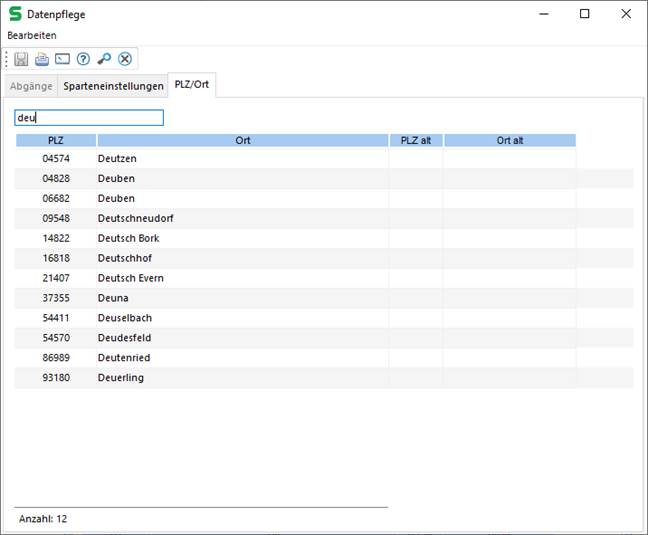The width and height of the screenshot is (648, 535).
Task: Click the search field containing 'deu'
Action: click(x=88, y=118)
